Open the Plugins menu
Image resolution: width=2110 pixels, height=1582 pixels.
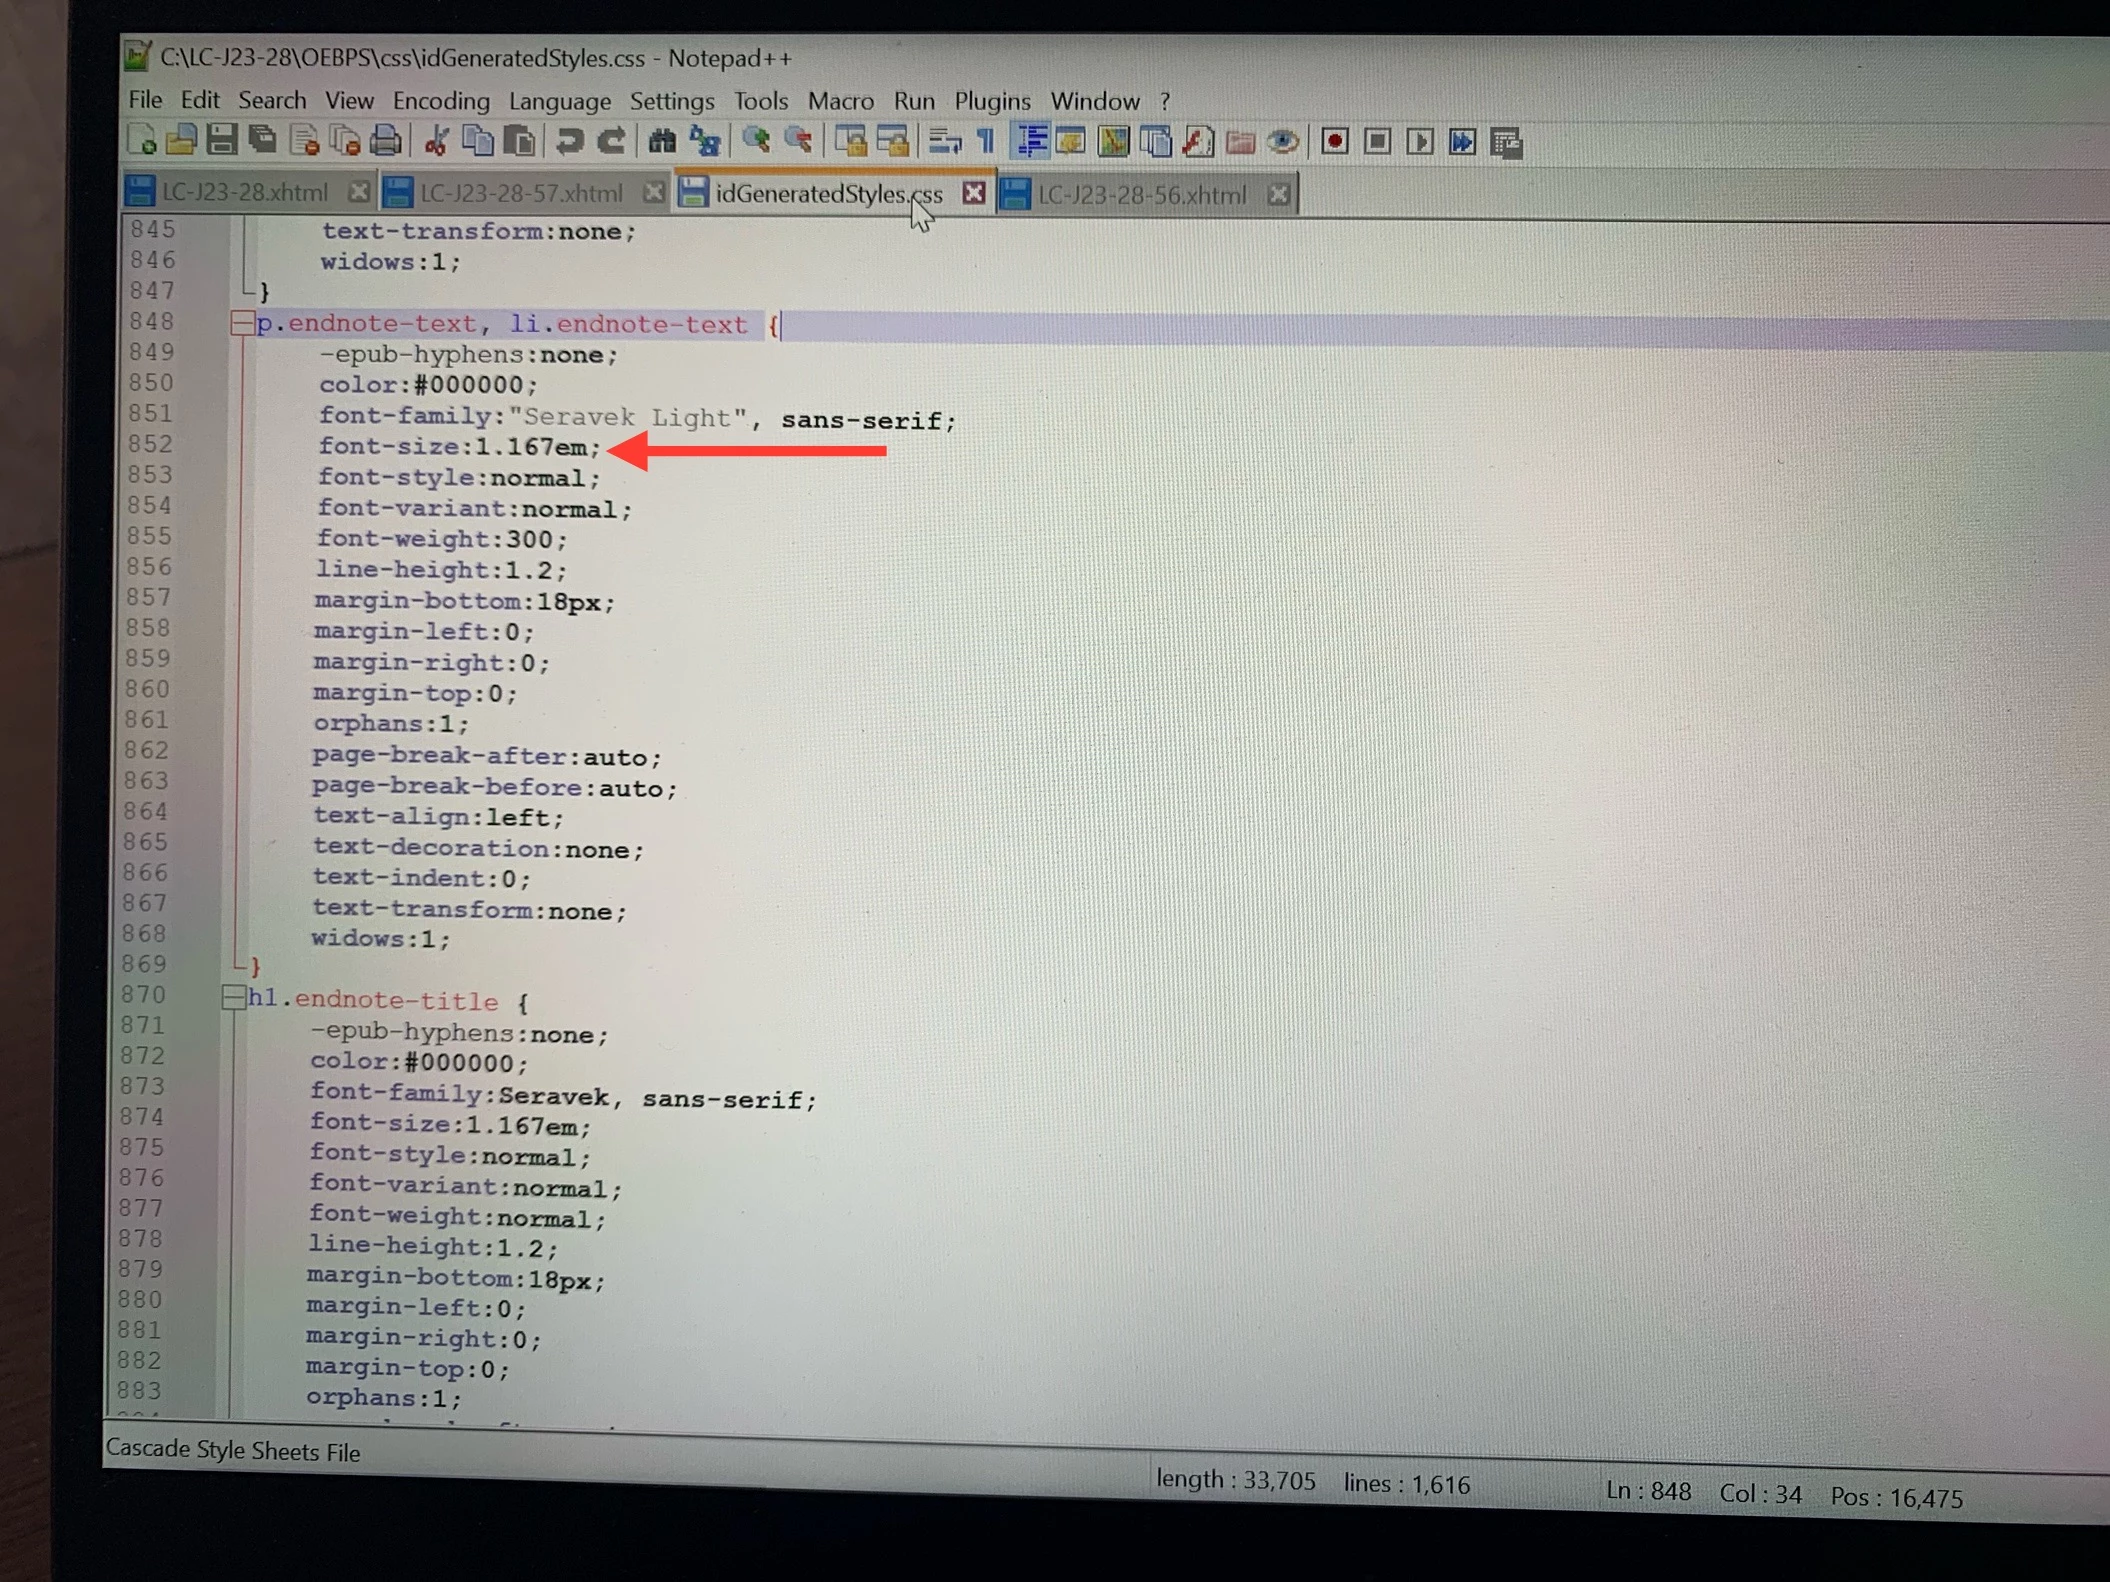(x=991, y=101)
